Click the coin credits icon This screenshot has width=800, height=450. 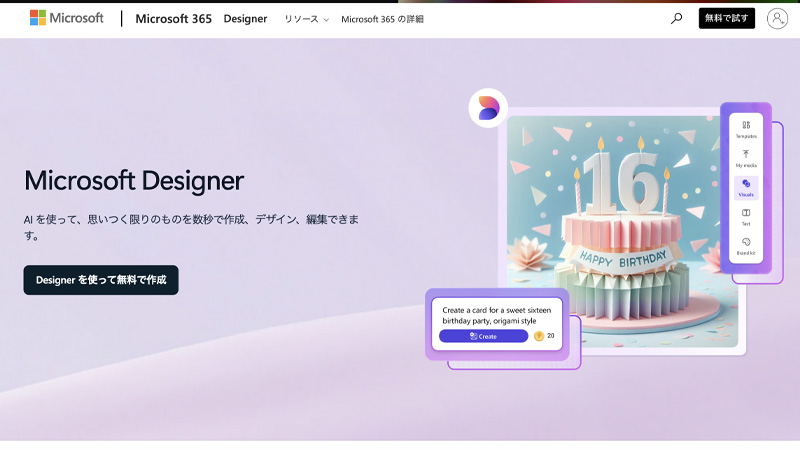(539, 336)
